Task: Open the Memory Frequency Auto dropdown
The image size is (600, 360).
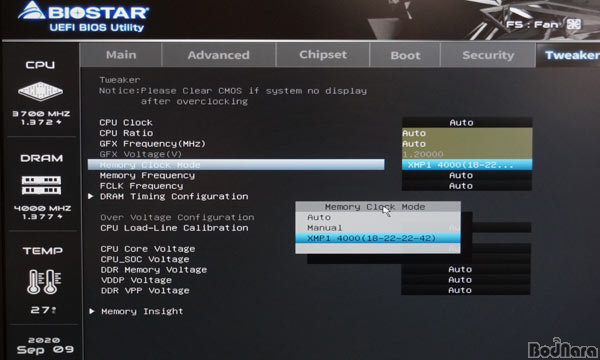Action: [x=467, y=175]
